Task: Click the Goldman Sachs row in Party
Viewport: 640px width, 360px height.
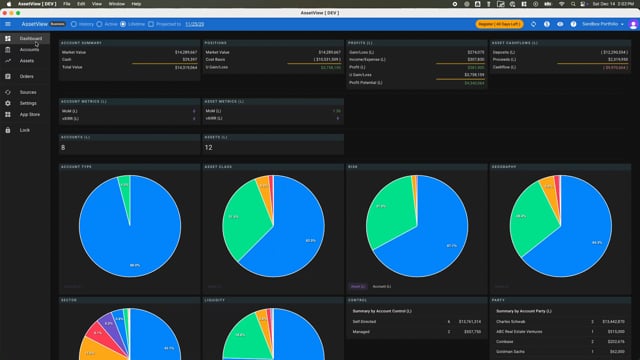Action: pos(560,351)
